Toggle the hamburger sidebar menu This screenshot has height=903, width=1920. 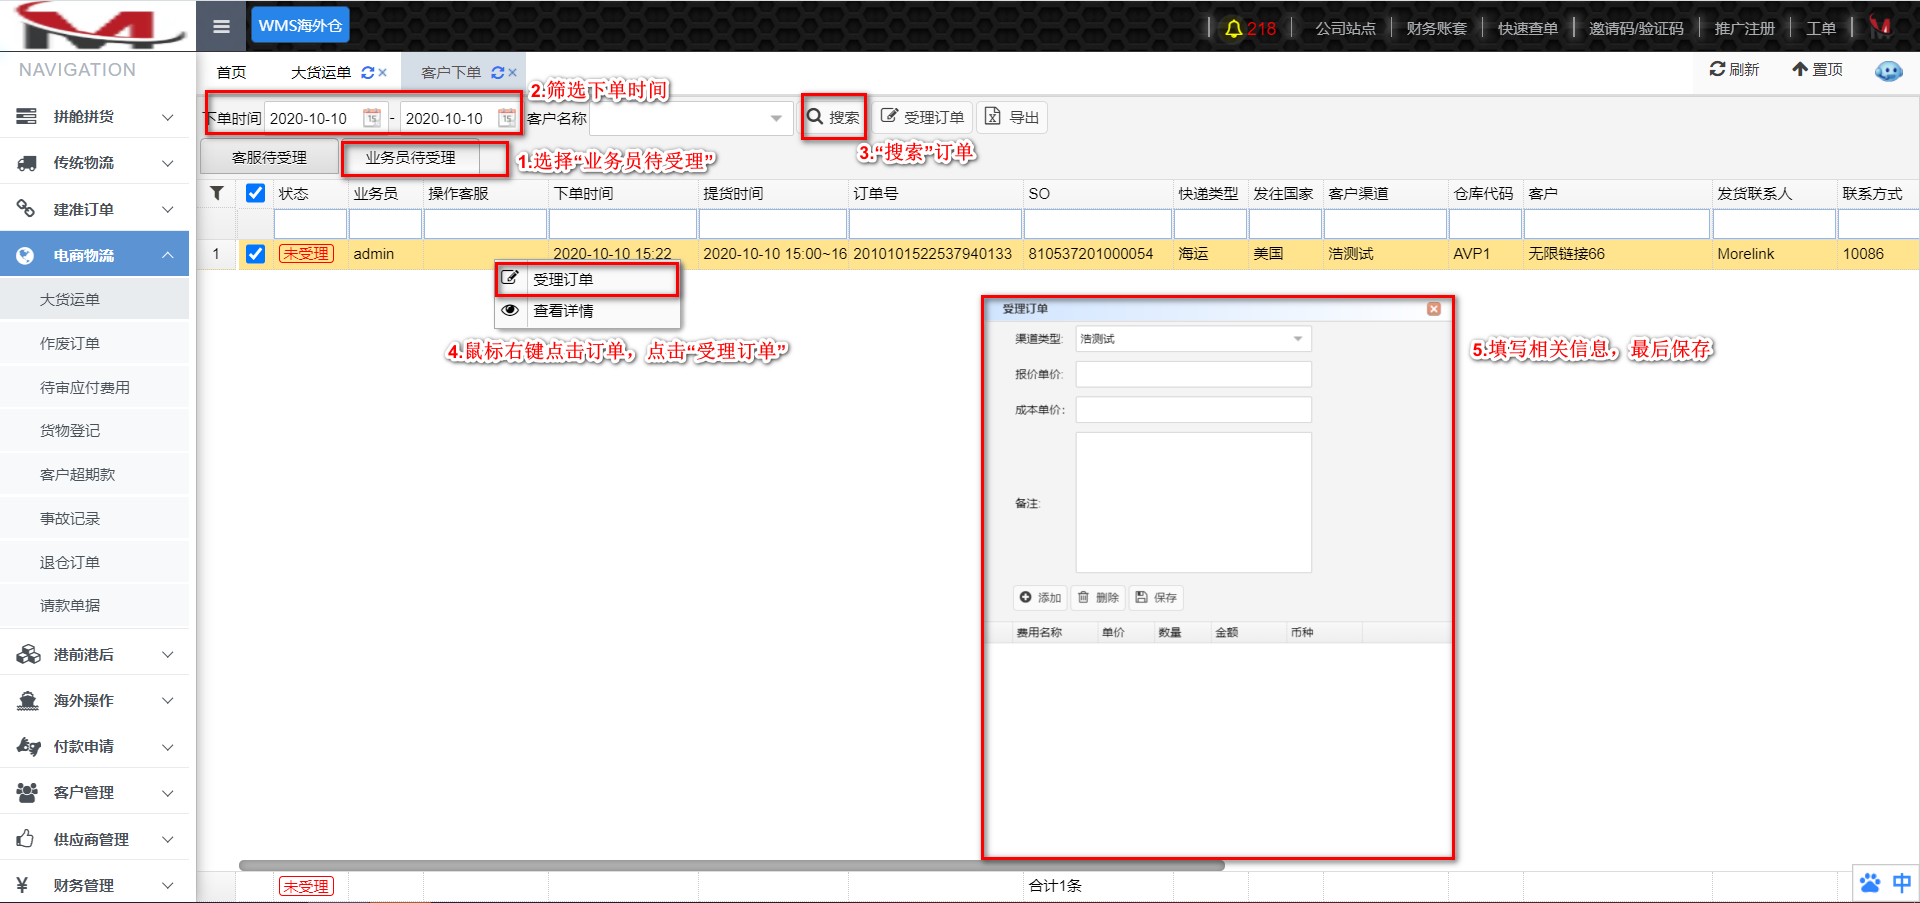click(x=221, y=26)
